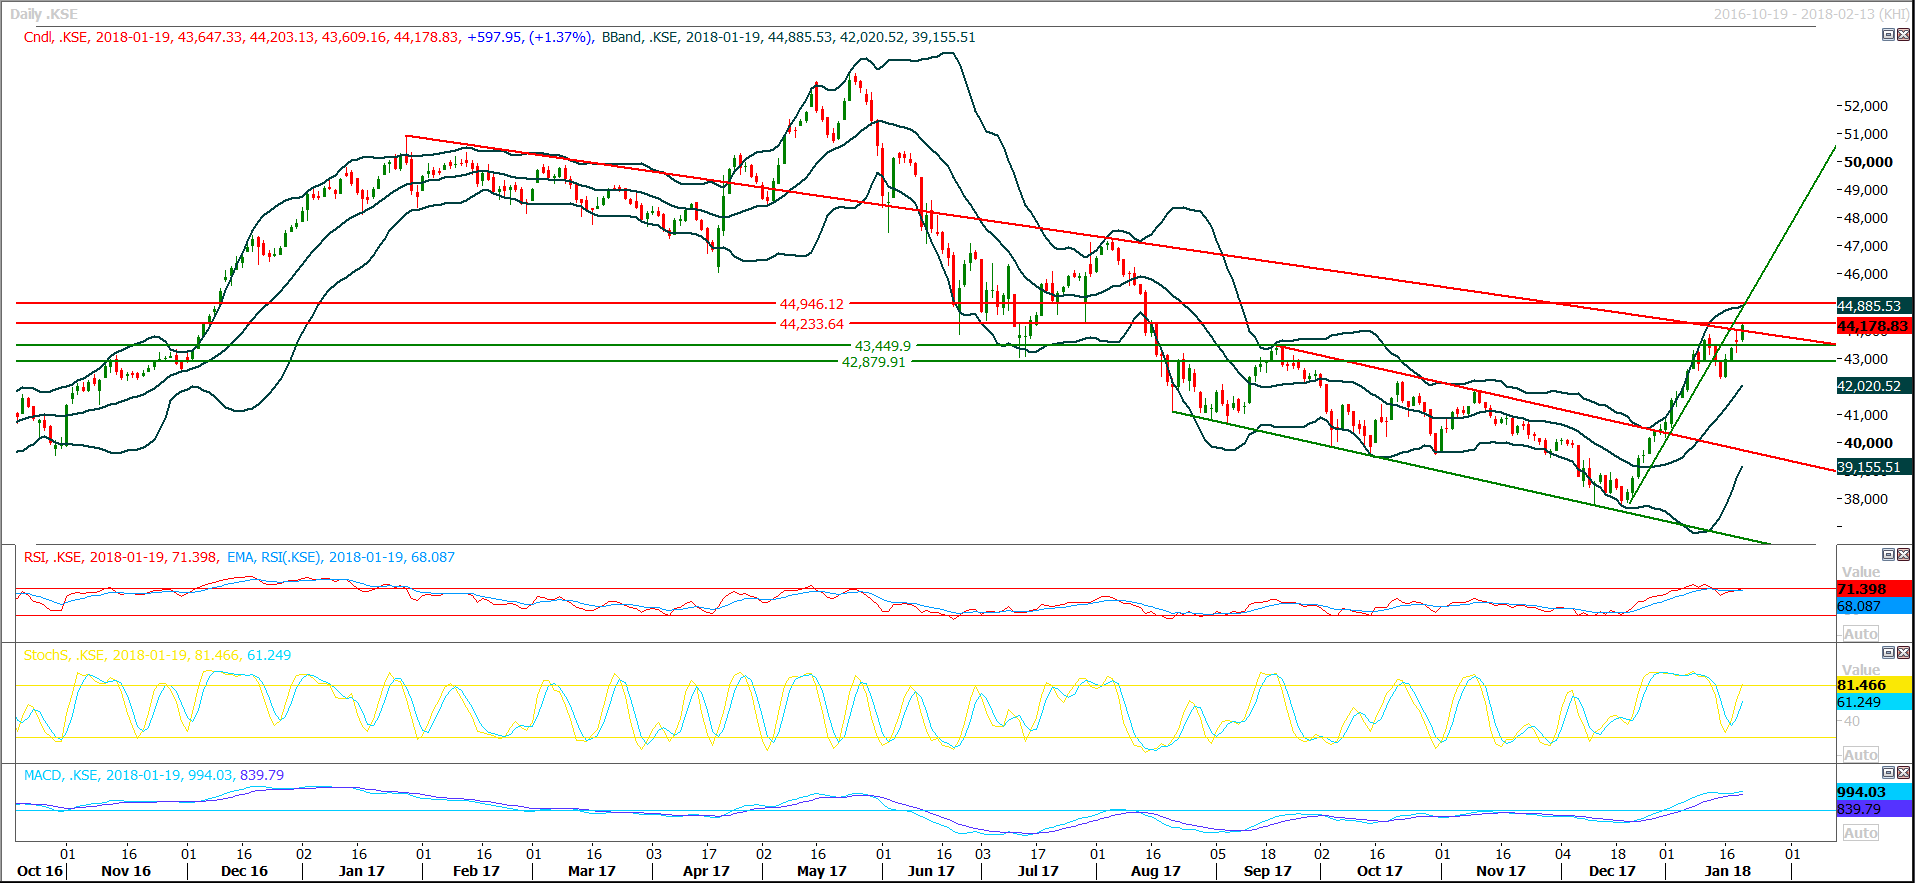This screenshot has height=883, width=1915.
Task: Click the Daily .KSE chart title
Action: click(x=44, y=14)
